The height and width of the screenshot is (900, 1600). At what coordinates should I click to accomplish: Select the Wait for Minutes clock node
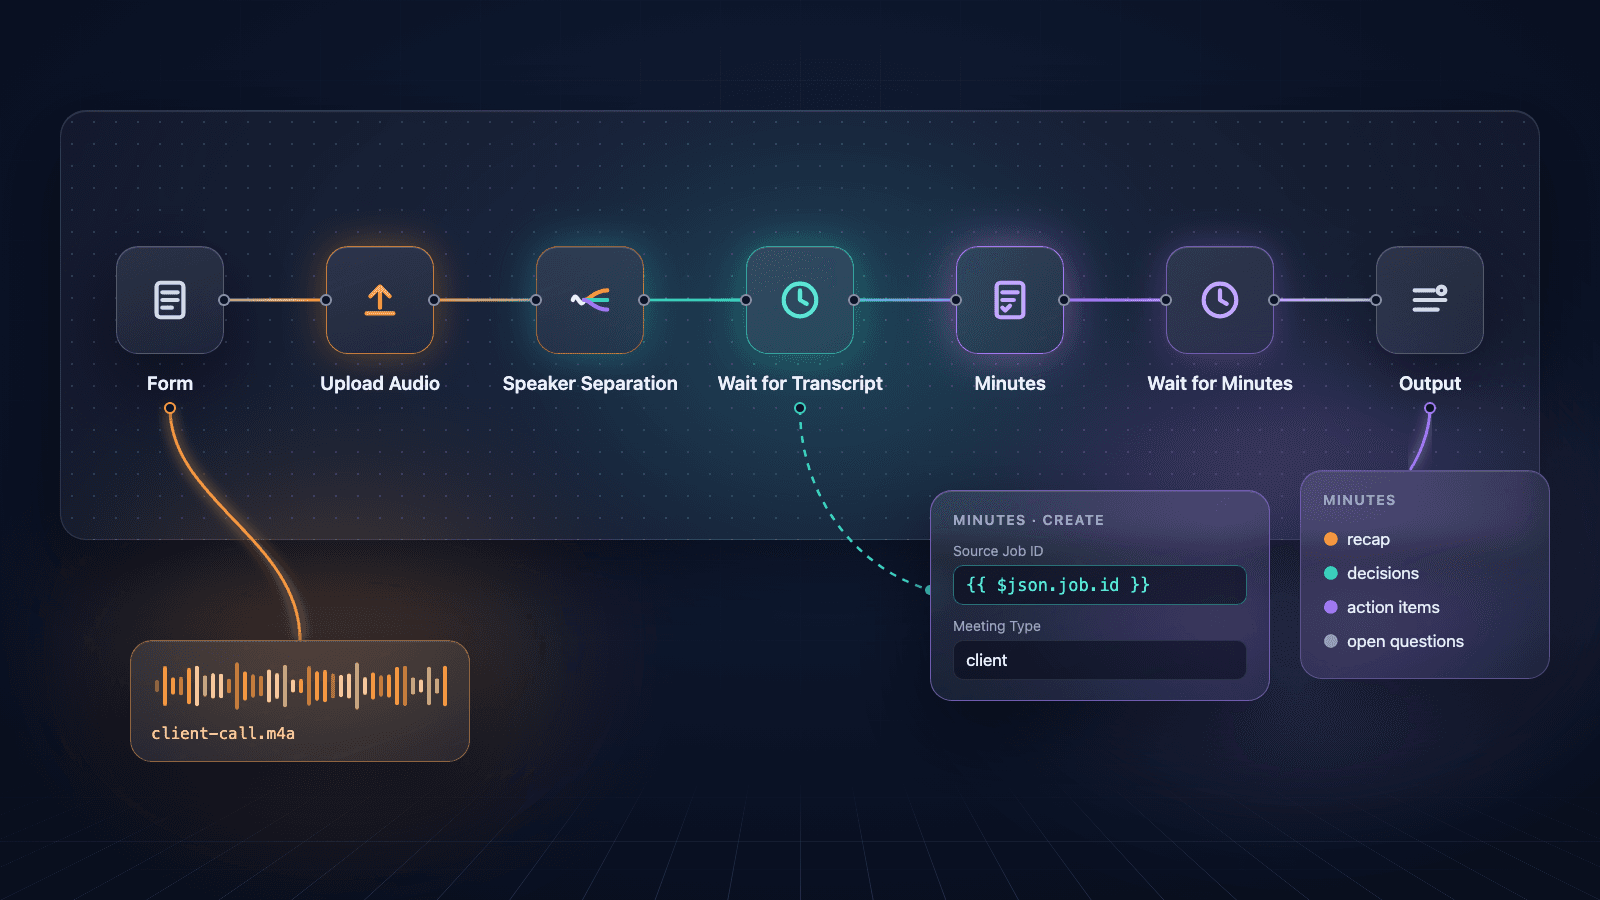pyautogui.click(x=1220, y=300)
